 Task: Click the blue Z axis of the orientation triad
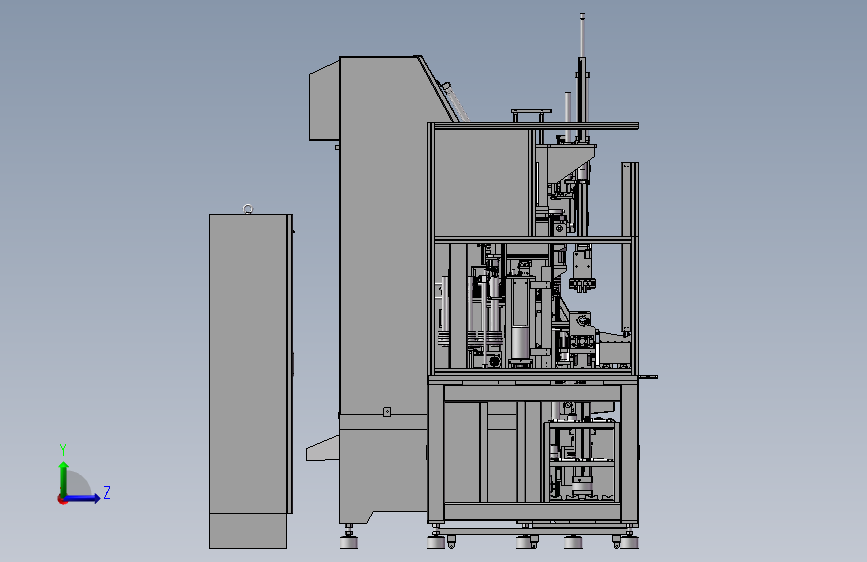83,498
